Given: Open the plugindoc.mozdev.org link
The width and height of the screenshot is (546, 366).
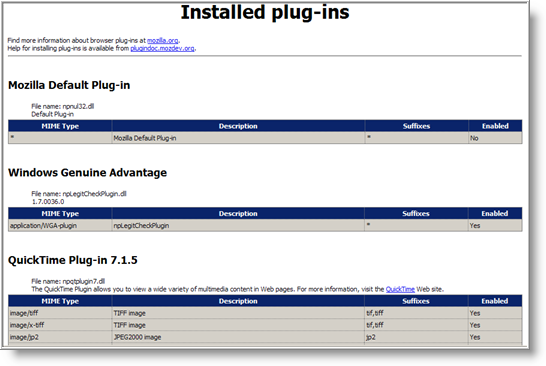Looking at the screenshot, I should tap(162, 48).
